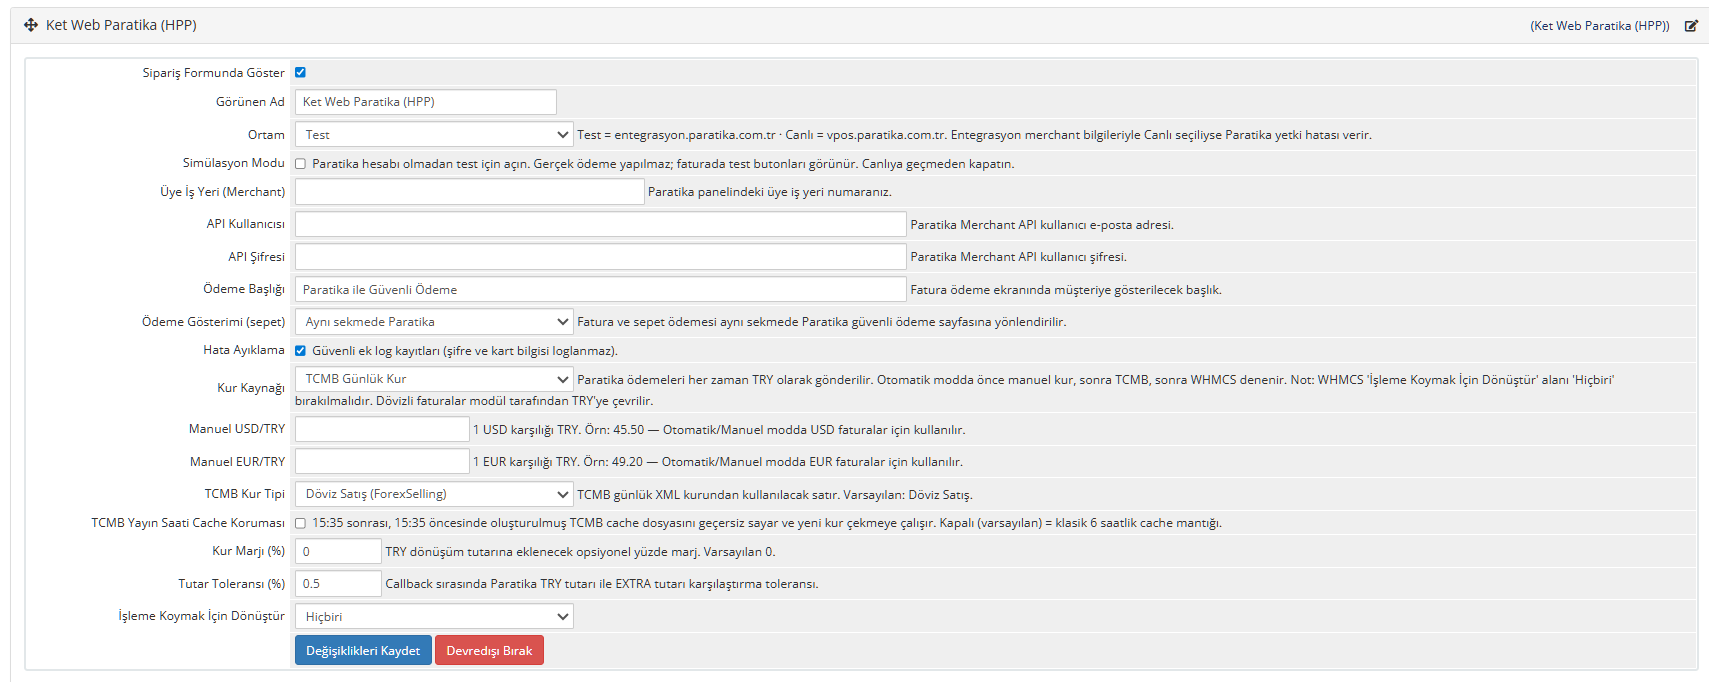Click the Hata Ayıklama label text
This screenshot has width=1709, height=682.
tap(244, 350)
